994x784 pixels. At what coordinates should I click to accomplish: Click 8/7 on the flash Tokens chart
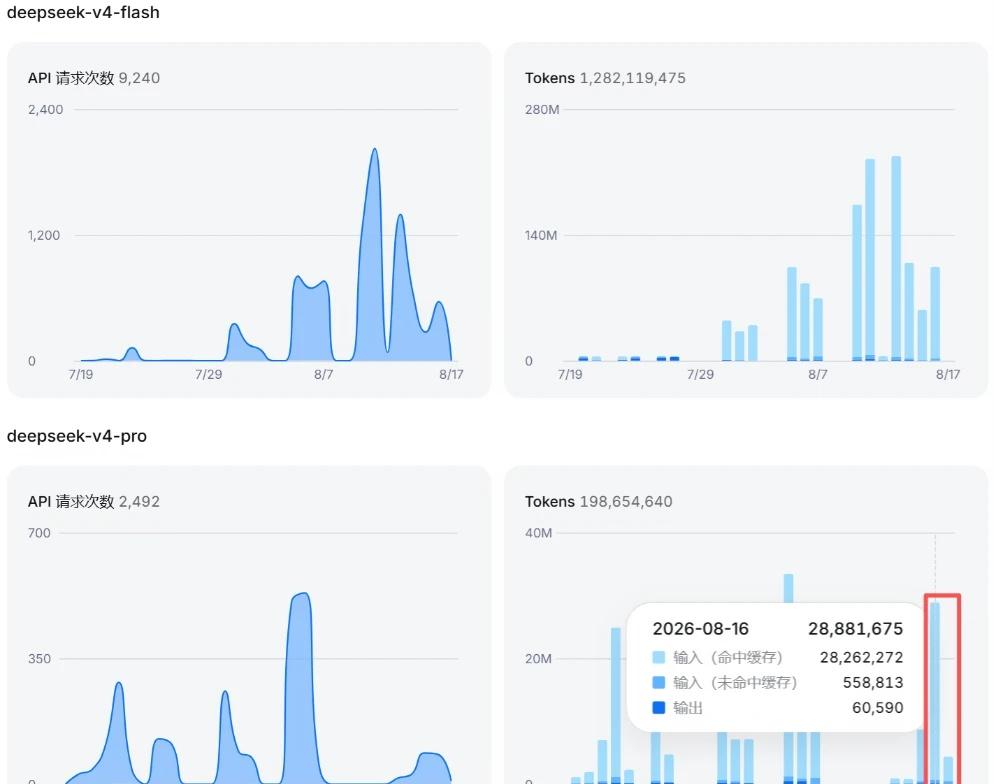[818, 375]
